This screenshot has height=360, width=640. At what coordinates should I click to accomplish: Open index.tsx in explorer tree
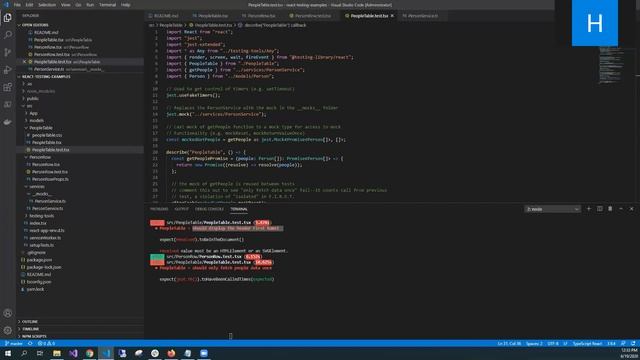[x=38, y=223]
